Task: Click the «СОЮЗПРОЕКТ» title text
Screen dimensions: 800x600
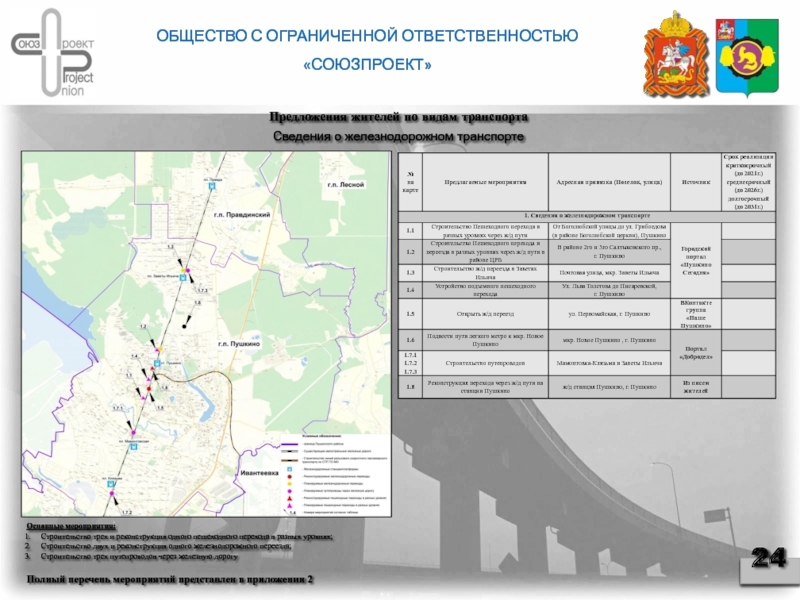Action: (x=367, y=65)
